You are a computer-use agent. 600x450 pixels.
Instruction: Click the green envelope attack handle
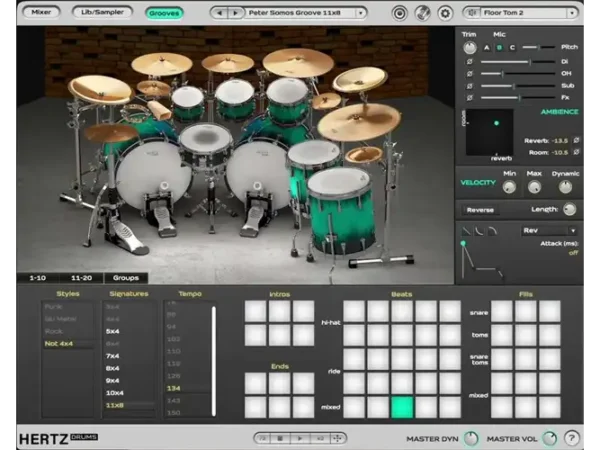[x=463, y=243]
